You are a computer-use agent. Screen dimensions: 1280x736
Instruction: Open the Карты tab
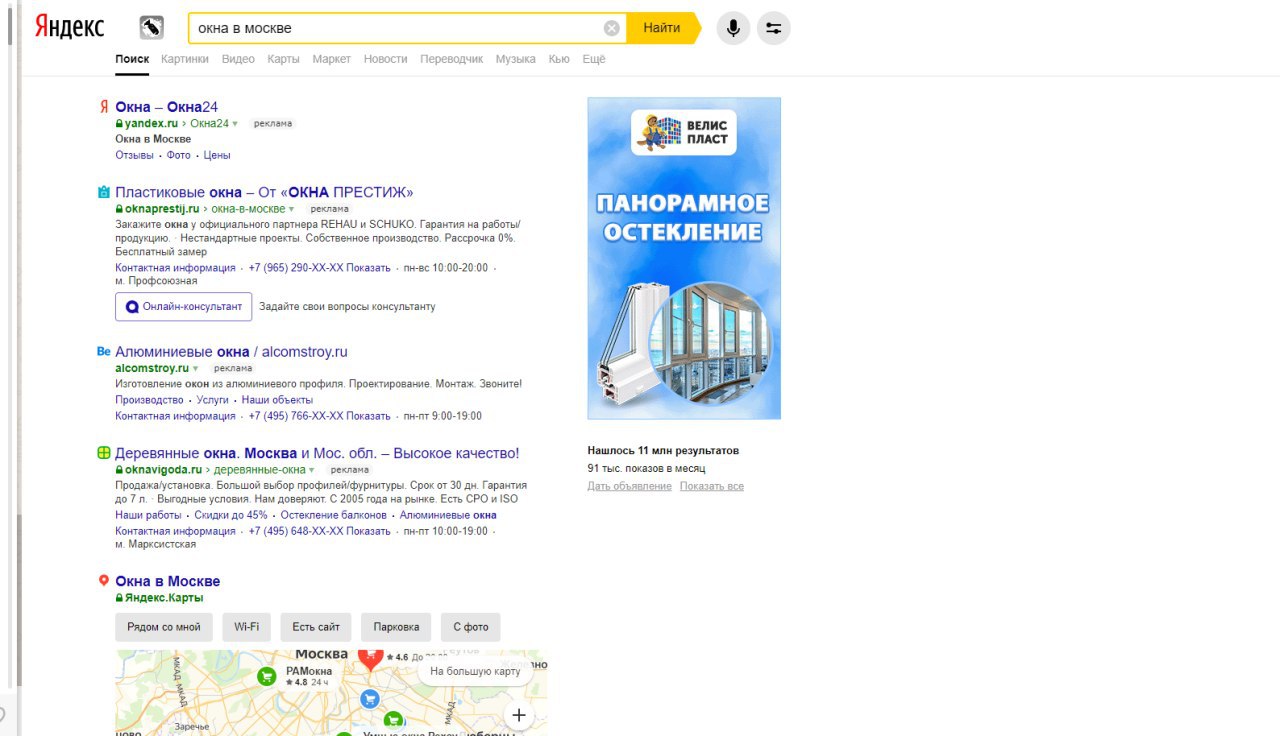click(x=283, y=59)
